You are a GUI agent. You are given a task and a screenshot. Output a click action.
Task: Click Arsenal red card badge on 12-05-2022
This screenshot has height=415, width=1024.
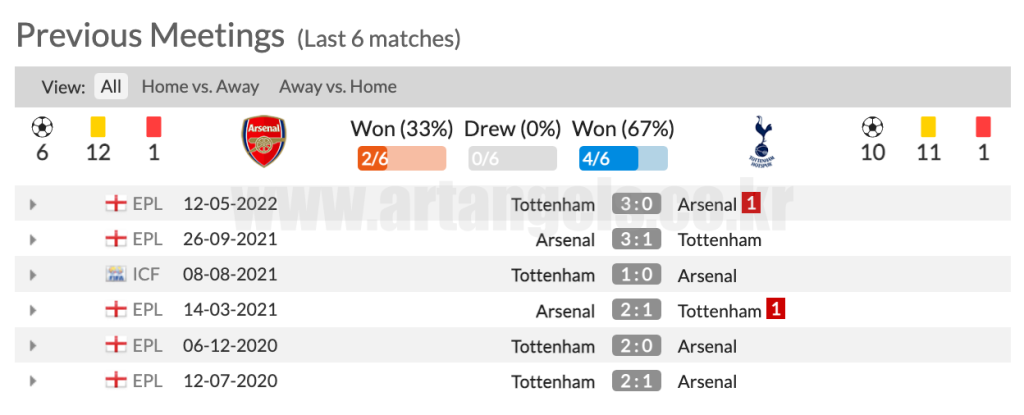751,204
